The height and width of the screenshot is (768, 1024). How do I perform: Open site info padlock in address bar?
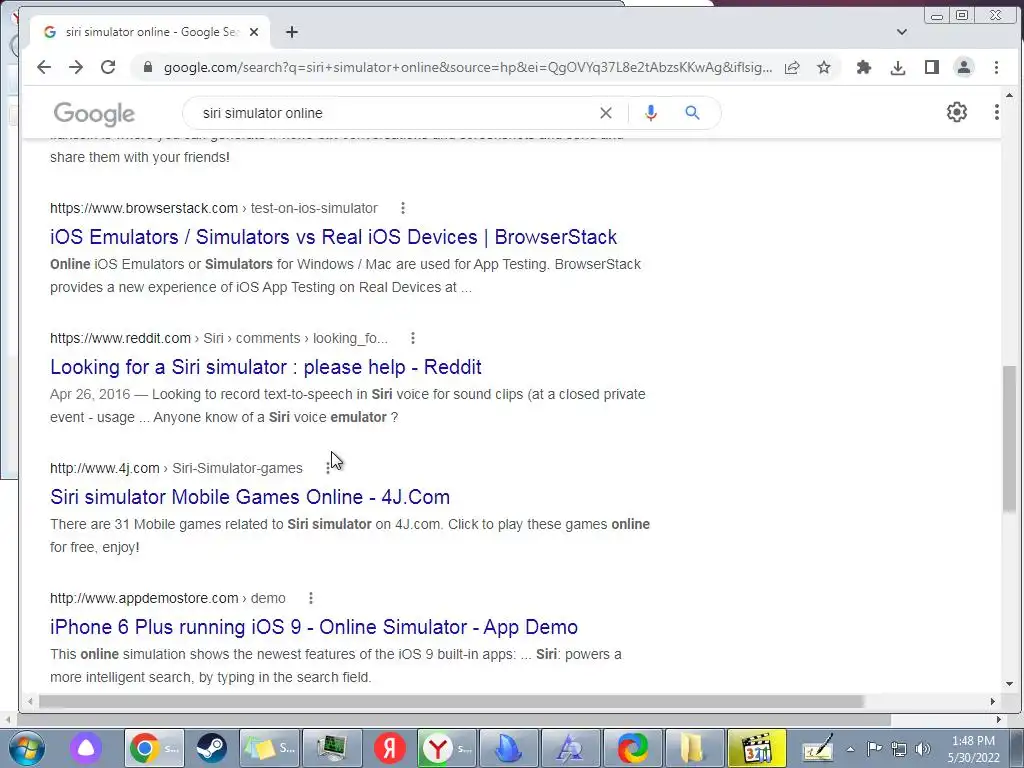coord(148,67)
